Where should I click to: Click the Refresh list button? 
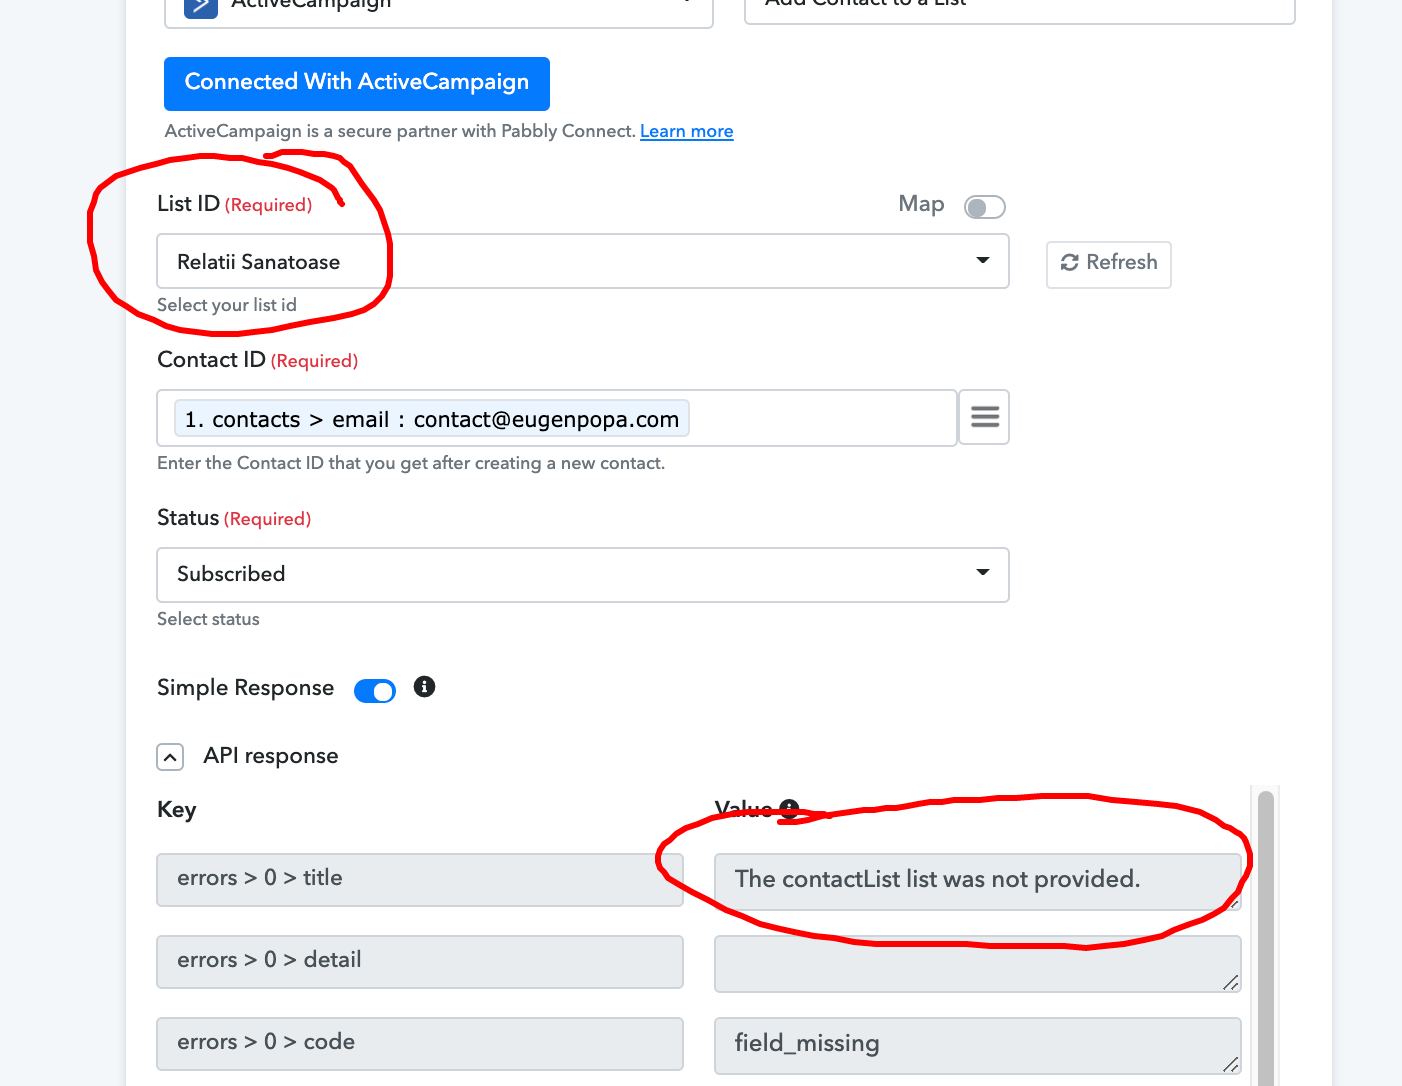[1108, 264]
